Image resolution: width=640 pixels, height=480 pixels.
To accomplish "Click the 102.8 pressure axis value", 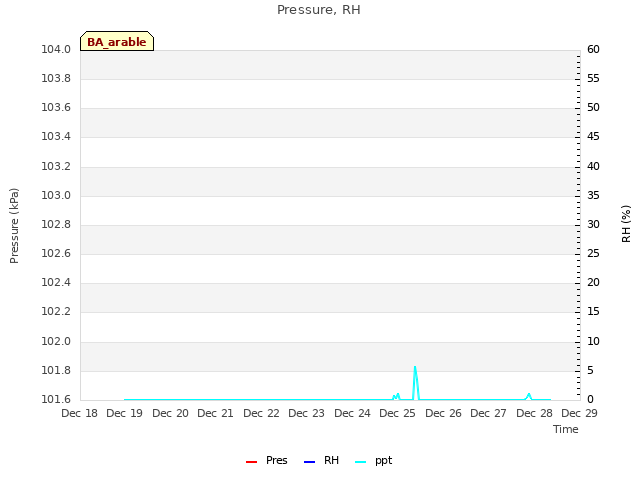I will tap(56, 224).
